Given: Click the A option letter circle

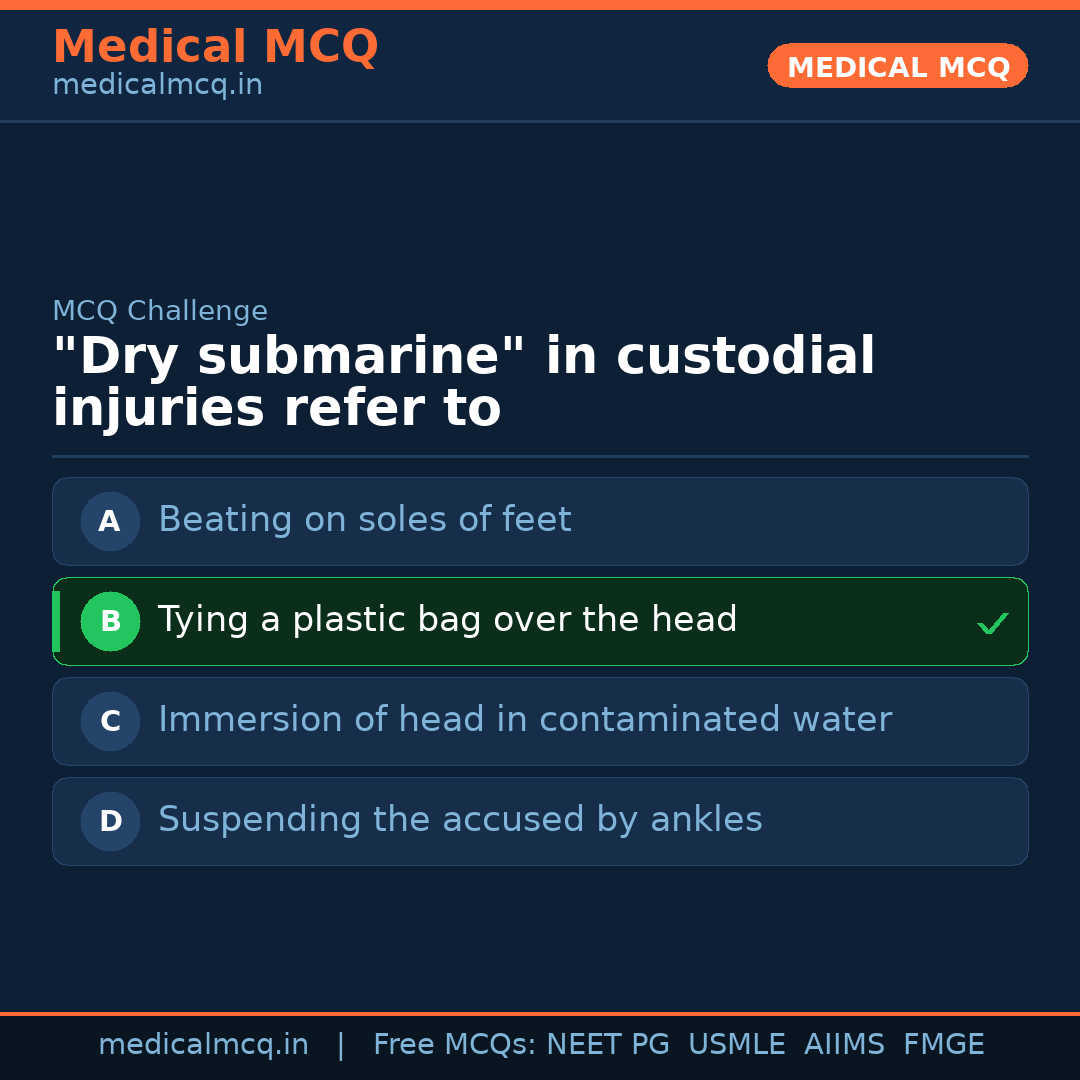Looking at the screenshot, I should coord(110,521).
